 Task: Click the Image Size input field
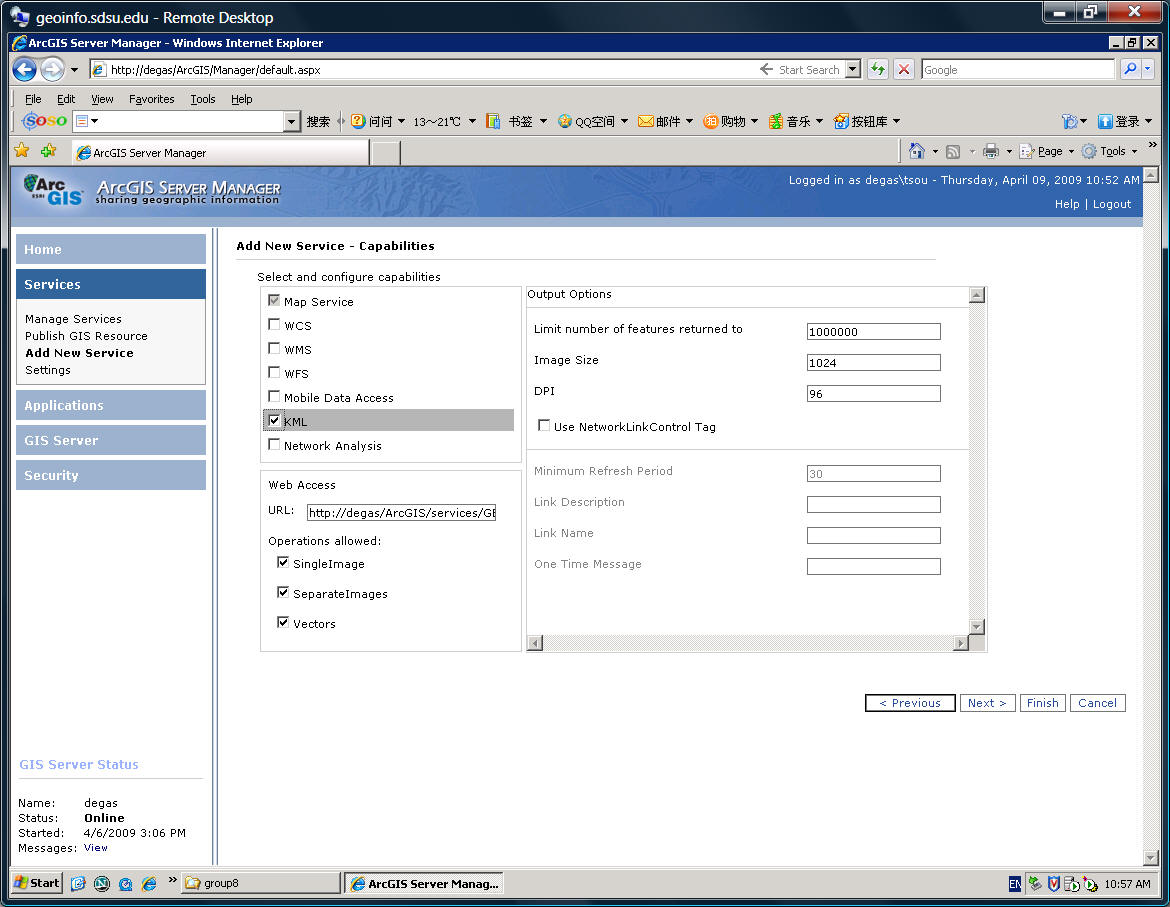coord(873,363)
